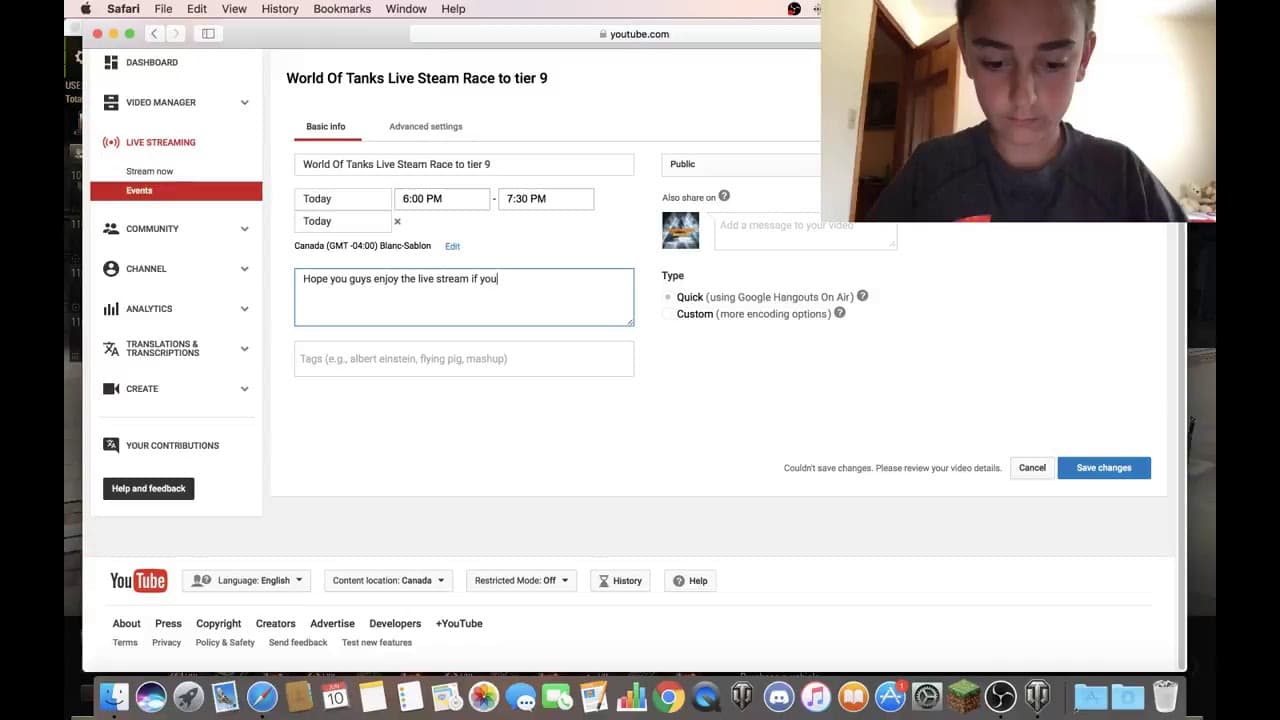Image resolution: width=1280 pixels, height=720 pixels.
Task: Open Minecraft from the Dock
Action: click(963, 696)
